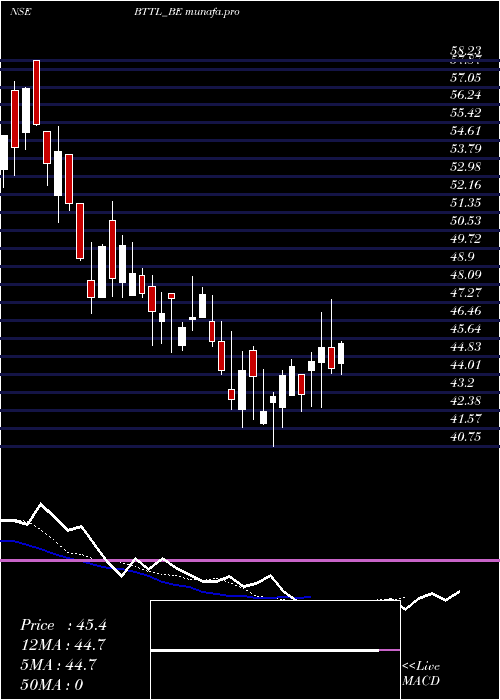
Task: Click the 49.72 price axis label
Action: [x=466, y=239]
